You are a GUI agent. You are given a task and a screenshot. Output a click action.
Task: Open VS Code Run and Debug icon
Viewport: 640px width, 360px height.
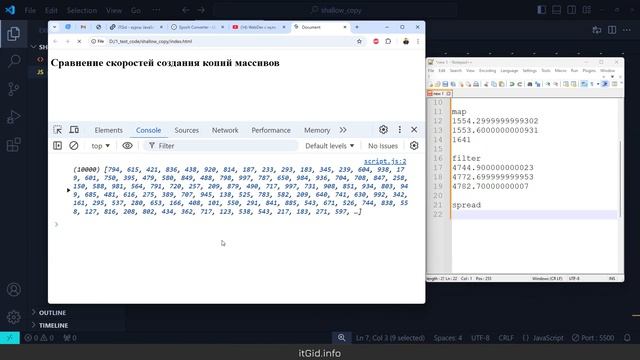13,117
